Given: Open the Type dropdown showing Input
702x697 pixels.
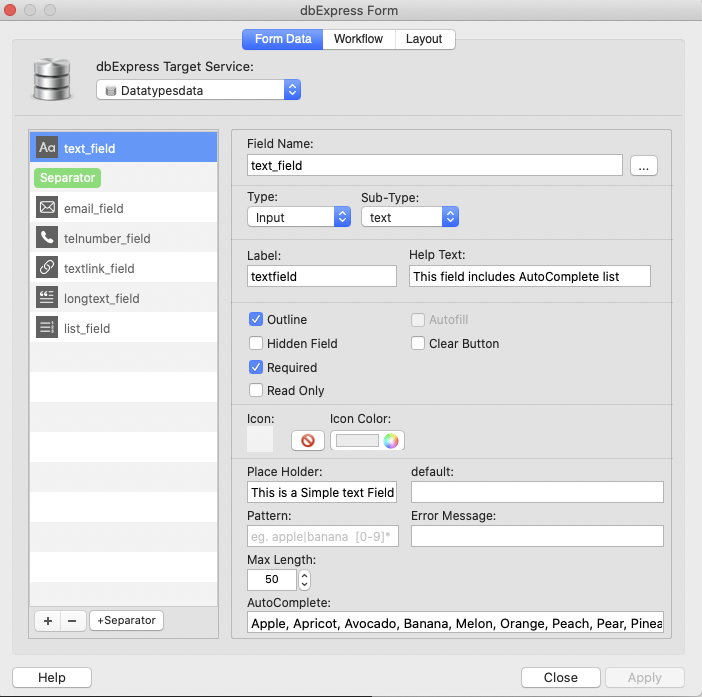Looking at the screenshot, I should pos(292,217).
